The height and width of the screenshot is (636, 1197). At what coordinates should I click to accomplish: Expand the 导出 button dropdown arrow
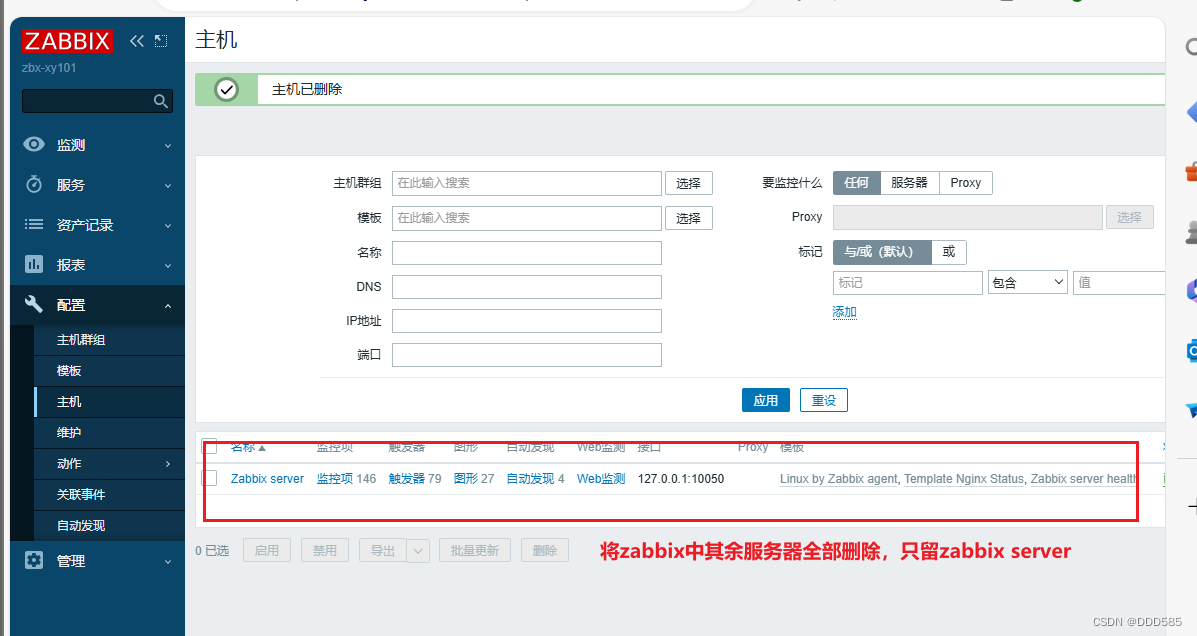click(417, 549)
